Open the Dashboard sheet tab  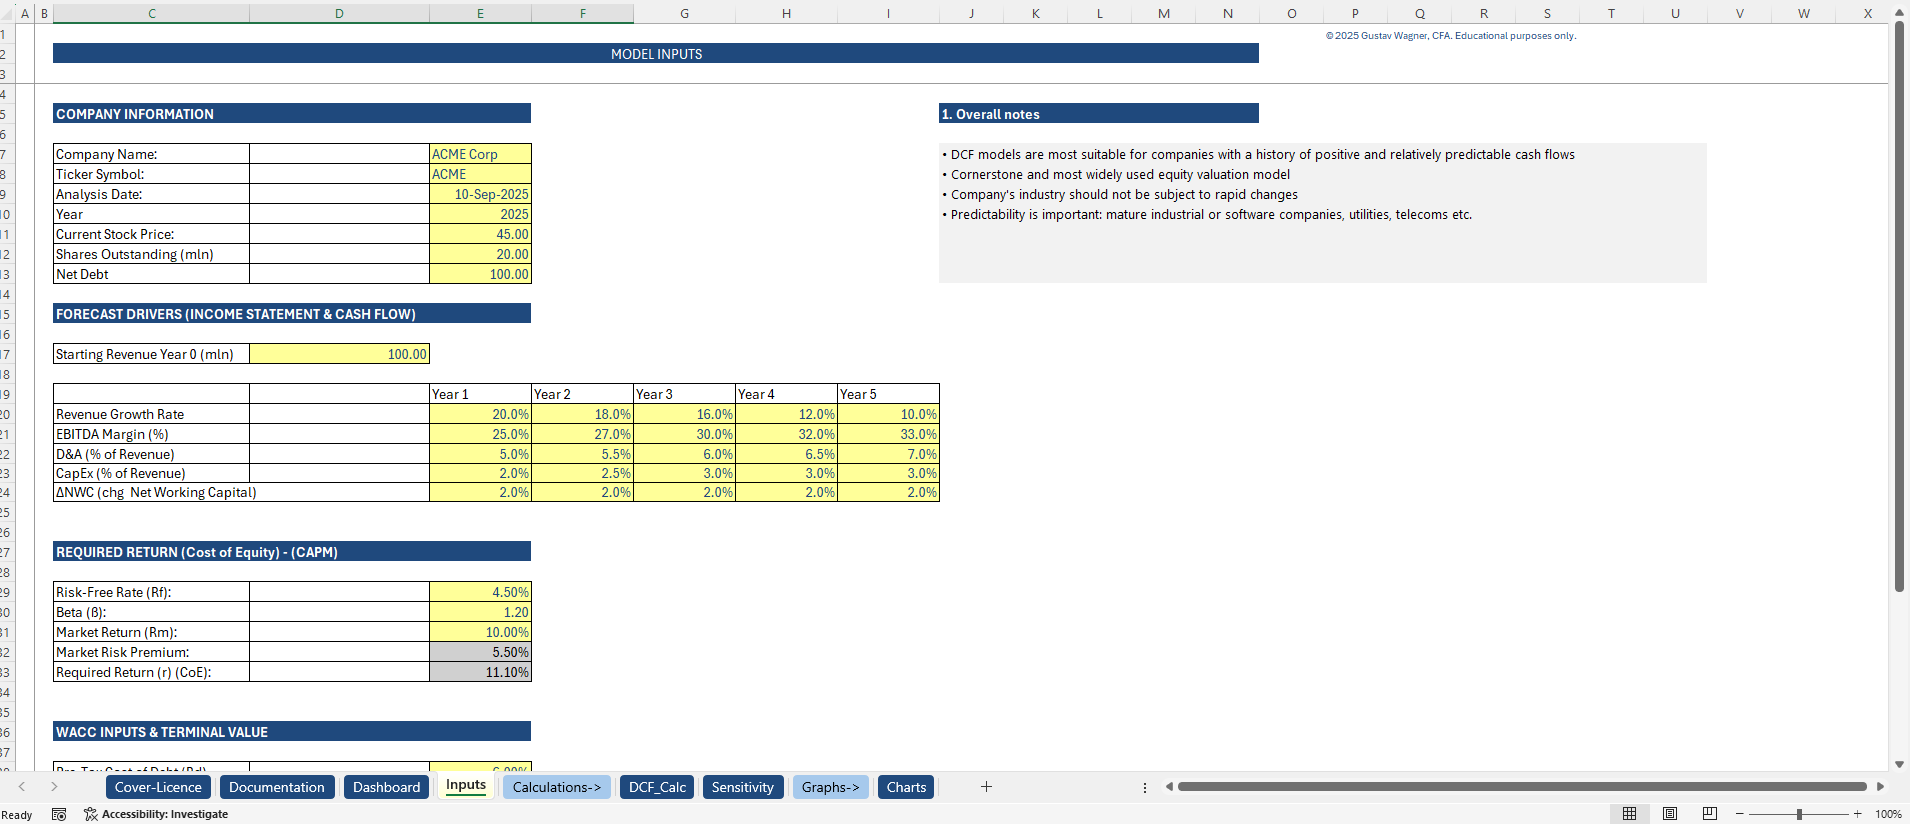pyautogui.click(x=386, y=787)
